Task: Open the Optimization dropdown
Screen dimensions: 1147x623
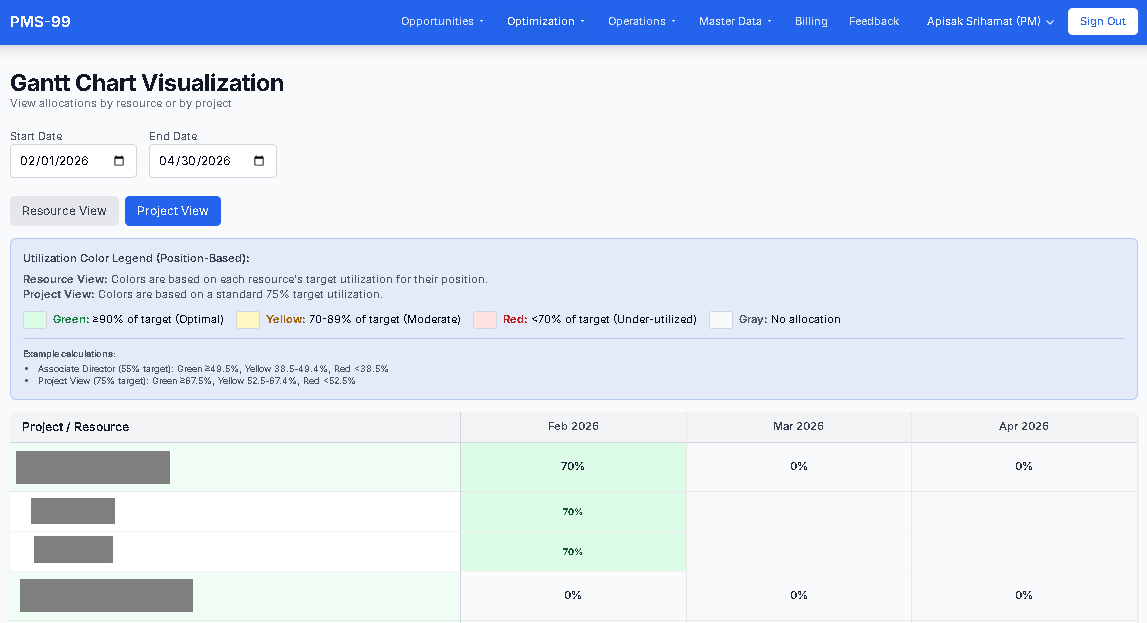Action: pos(545,21)
